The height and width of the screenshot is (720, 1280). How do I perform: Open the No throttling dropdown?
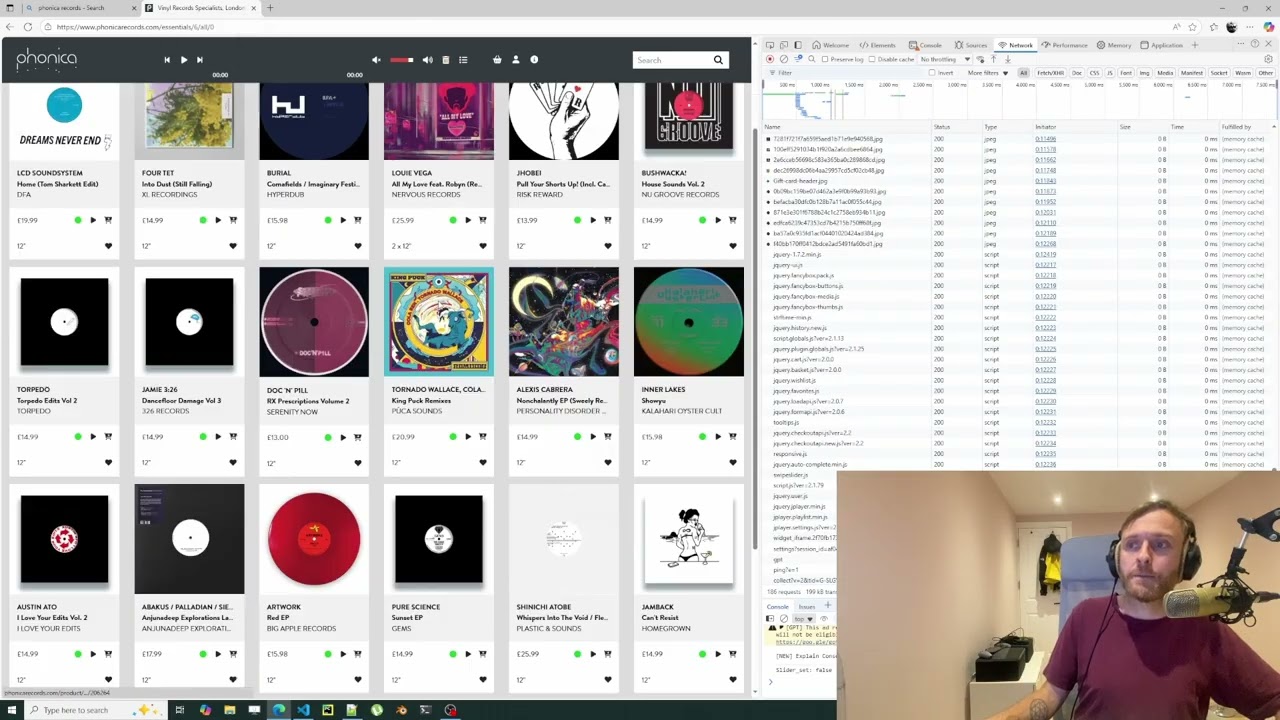pos(945,59)
